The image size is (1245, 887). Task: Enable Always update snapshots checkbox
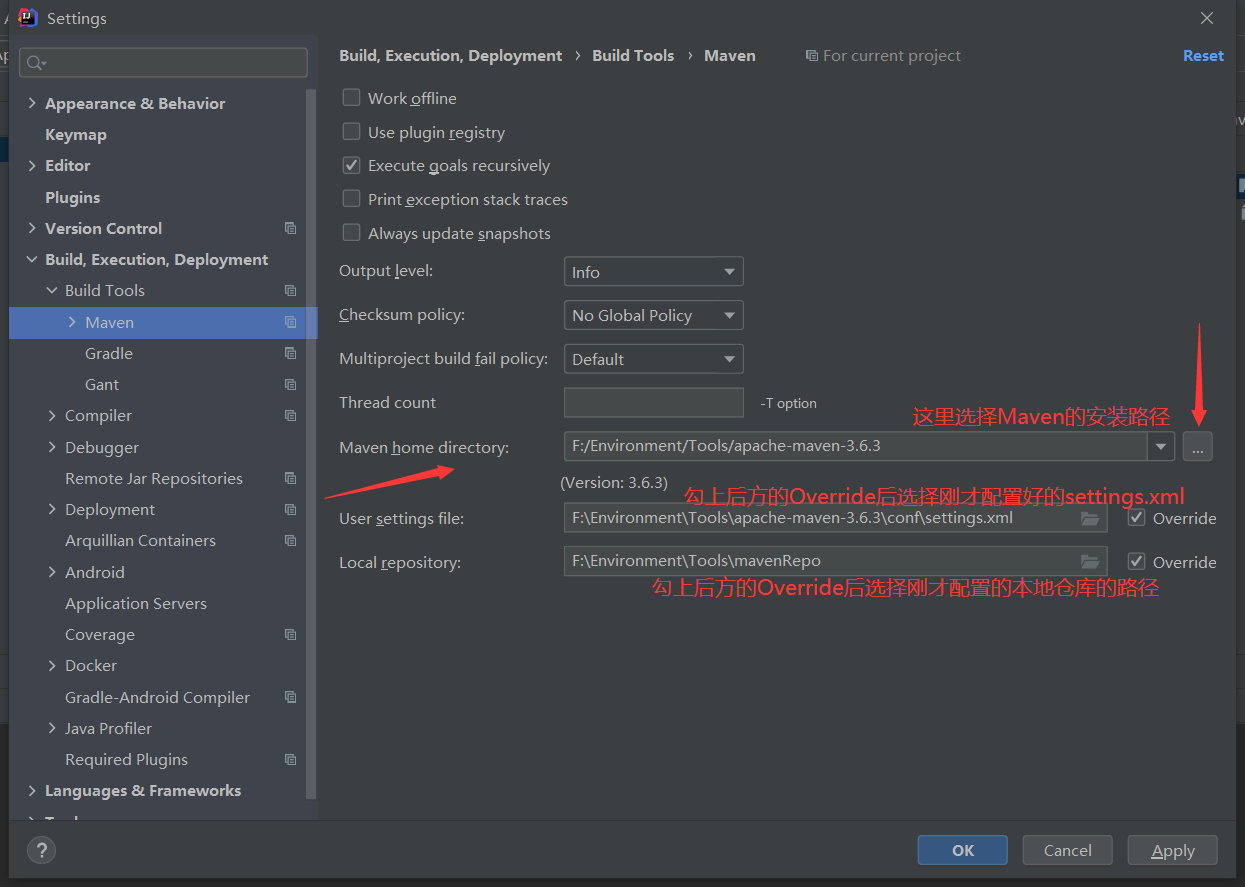tap(351, 233)
